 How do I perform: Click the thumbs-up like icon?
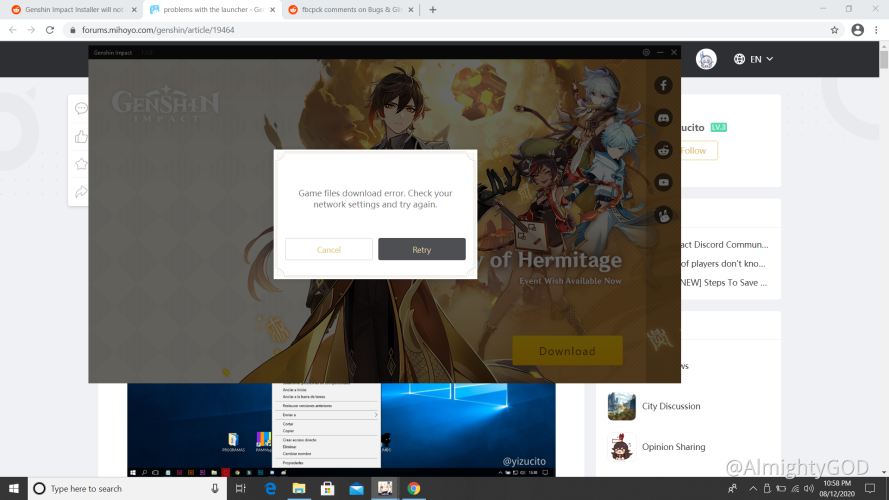tap(81, 137)
